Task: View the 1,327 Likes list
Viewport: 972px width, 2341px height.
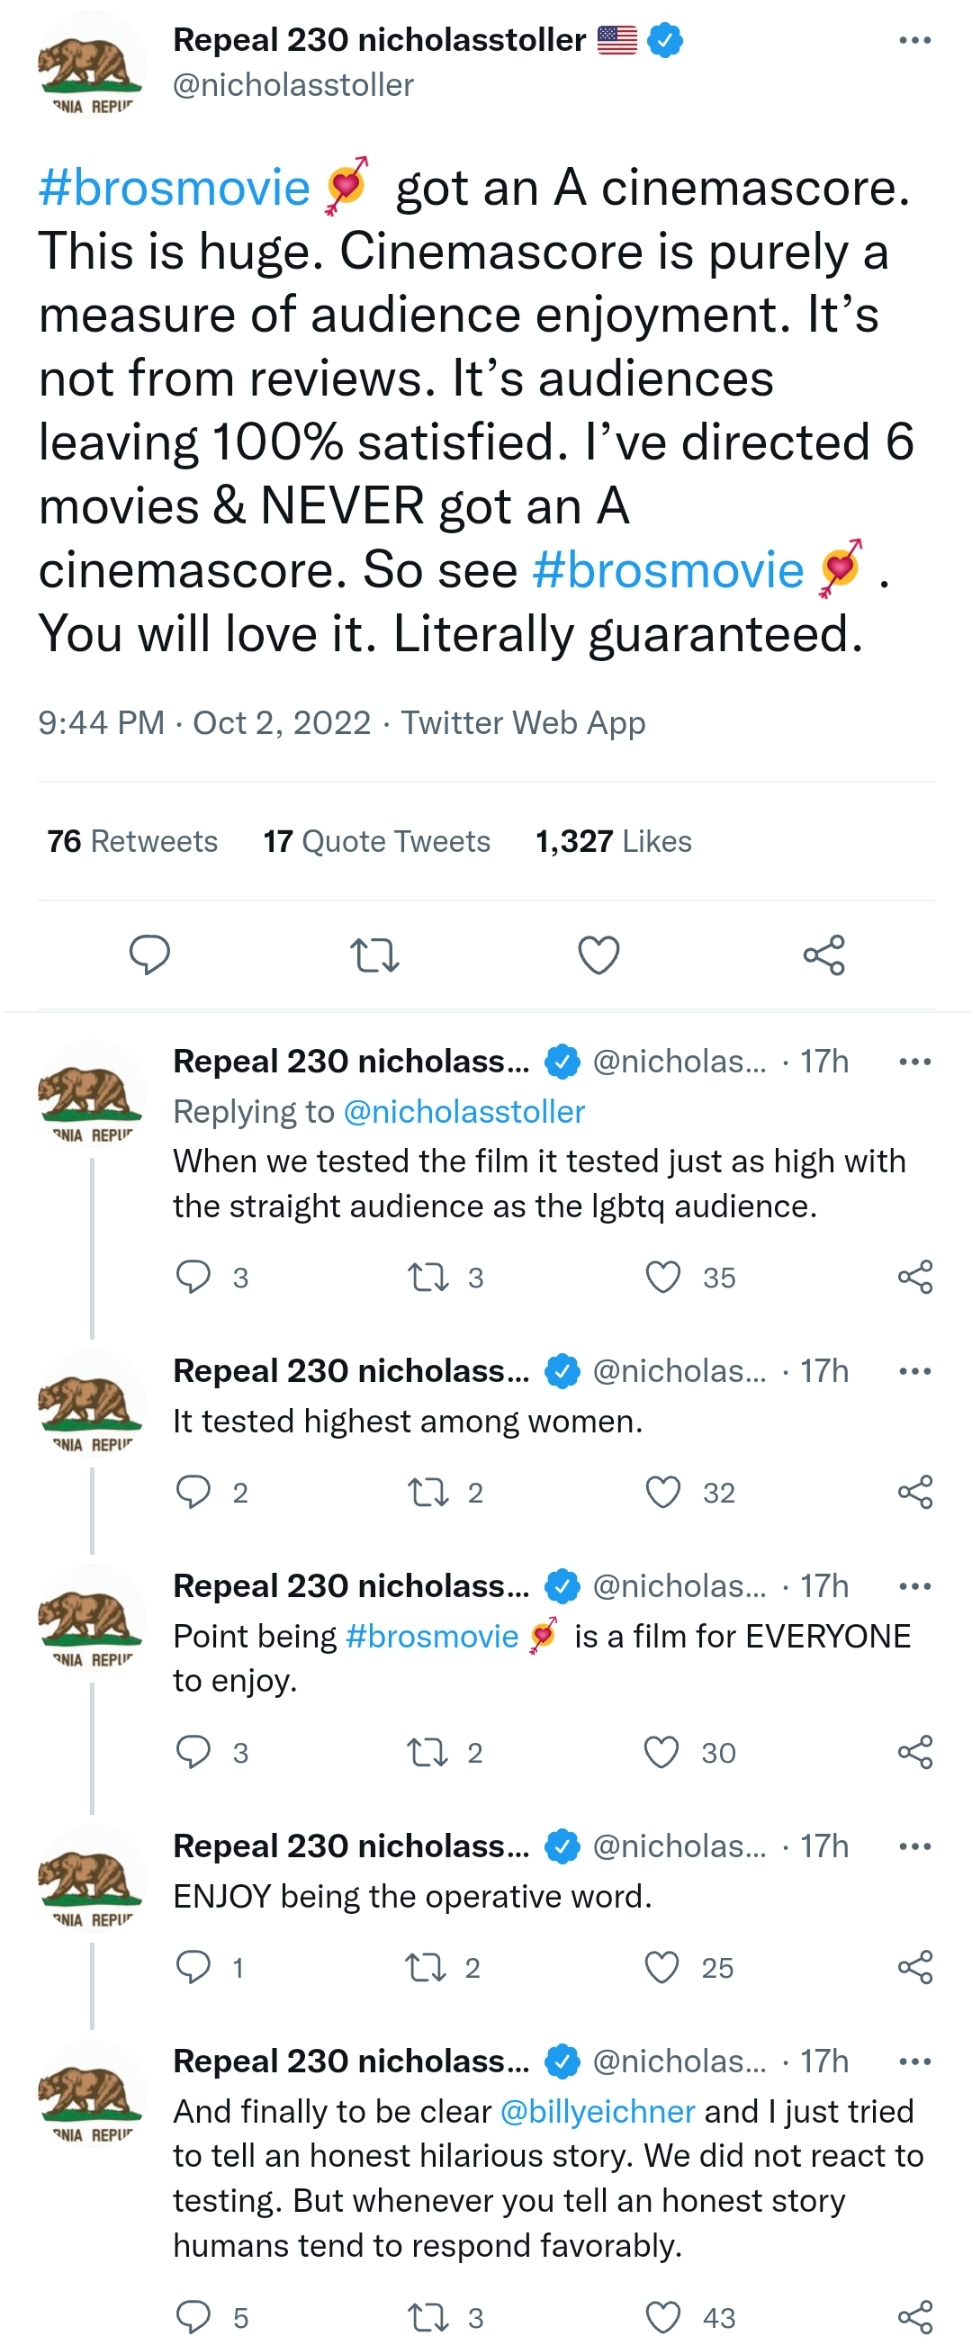Action: coord(613,841)
